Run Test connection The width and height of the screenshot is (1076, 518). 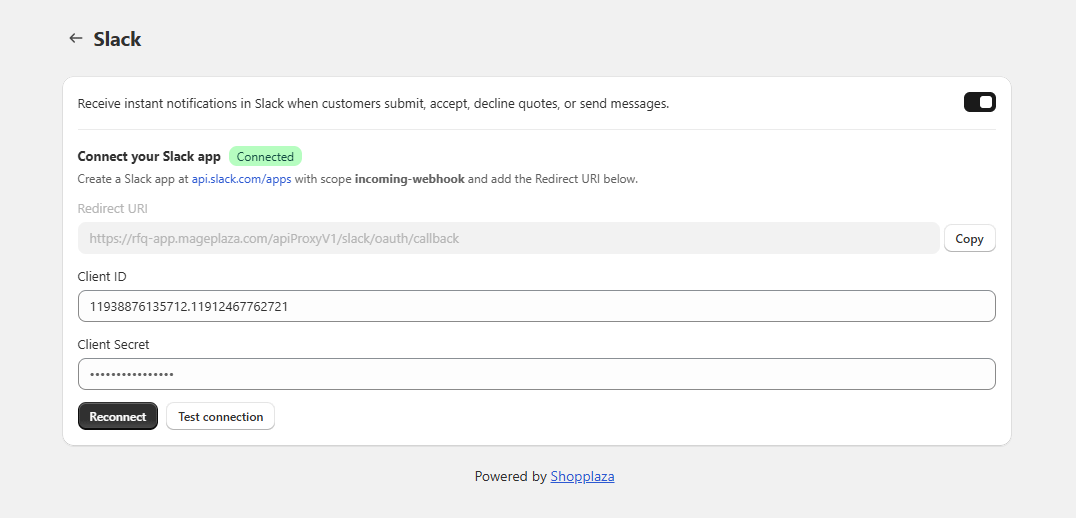[220, 416]
